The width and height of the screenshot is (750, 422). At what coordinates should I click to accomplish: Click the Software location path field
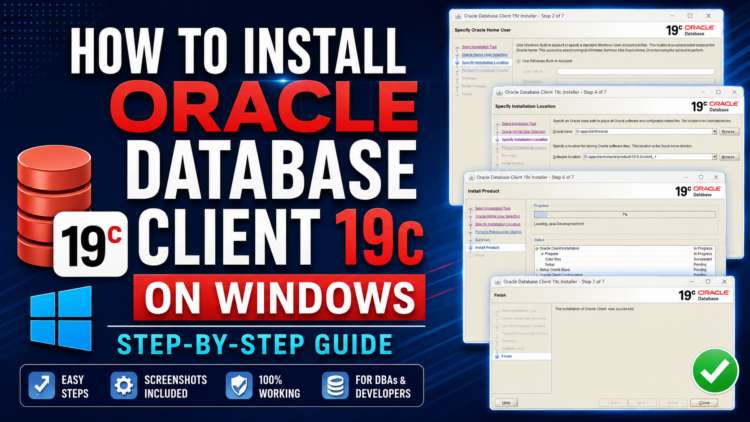point(647,157)
